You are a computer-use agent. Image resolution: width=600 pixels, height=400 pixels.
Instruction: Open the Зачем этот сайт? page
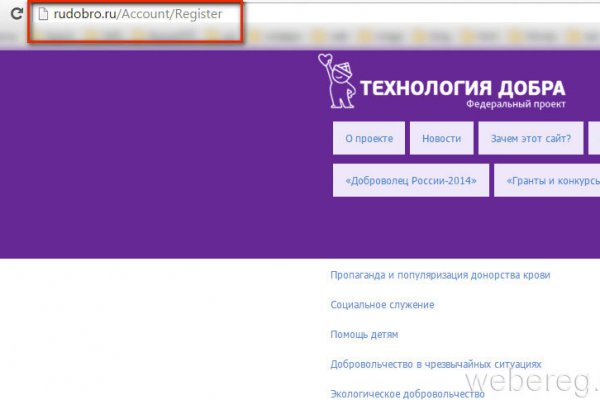pyautogui.click(x=529, y=139)
